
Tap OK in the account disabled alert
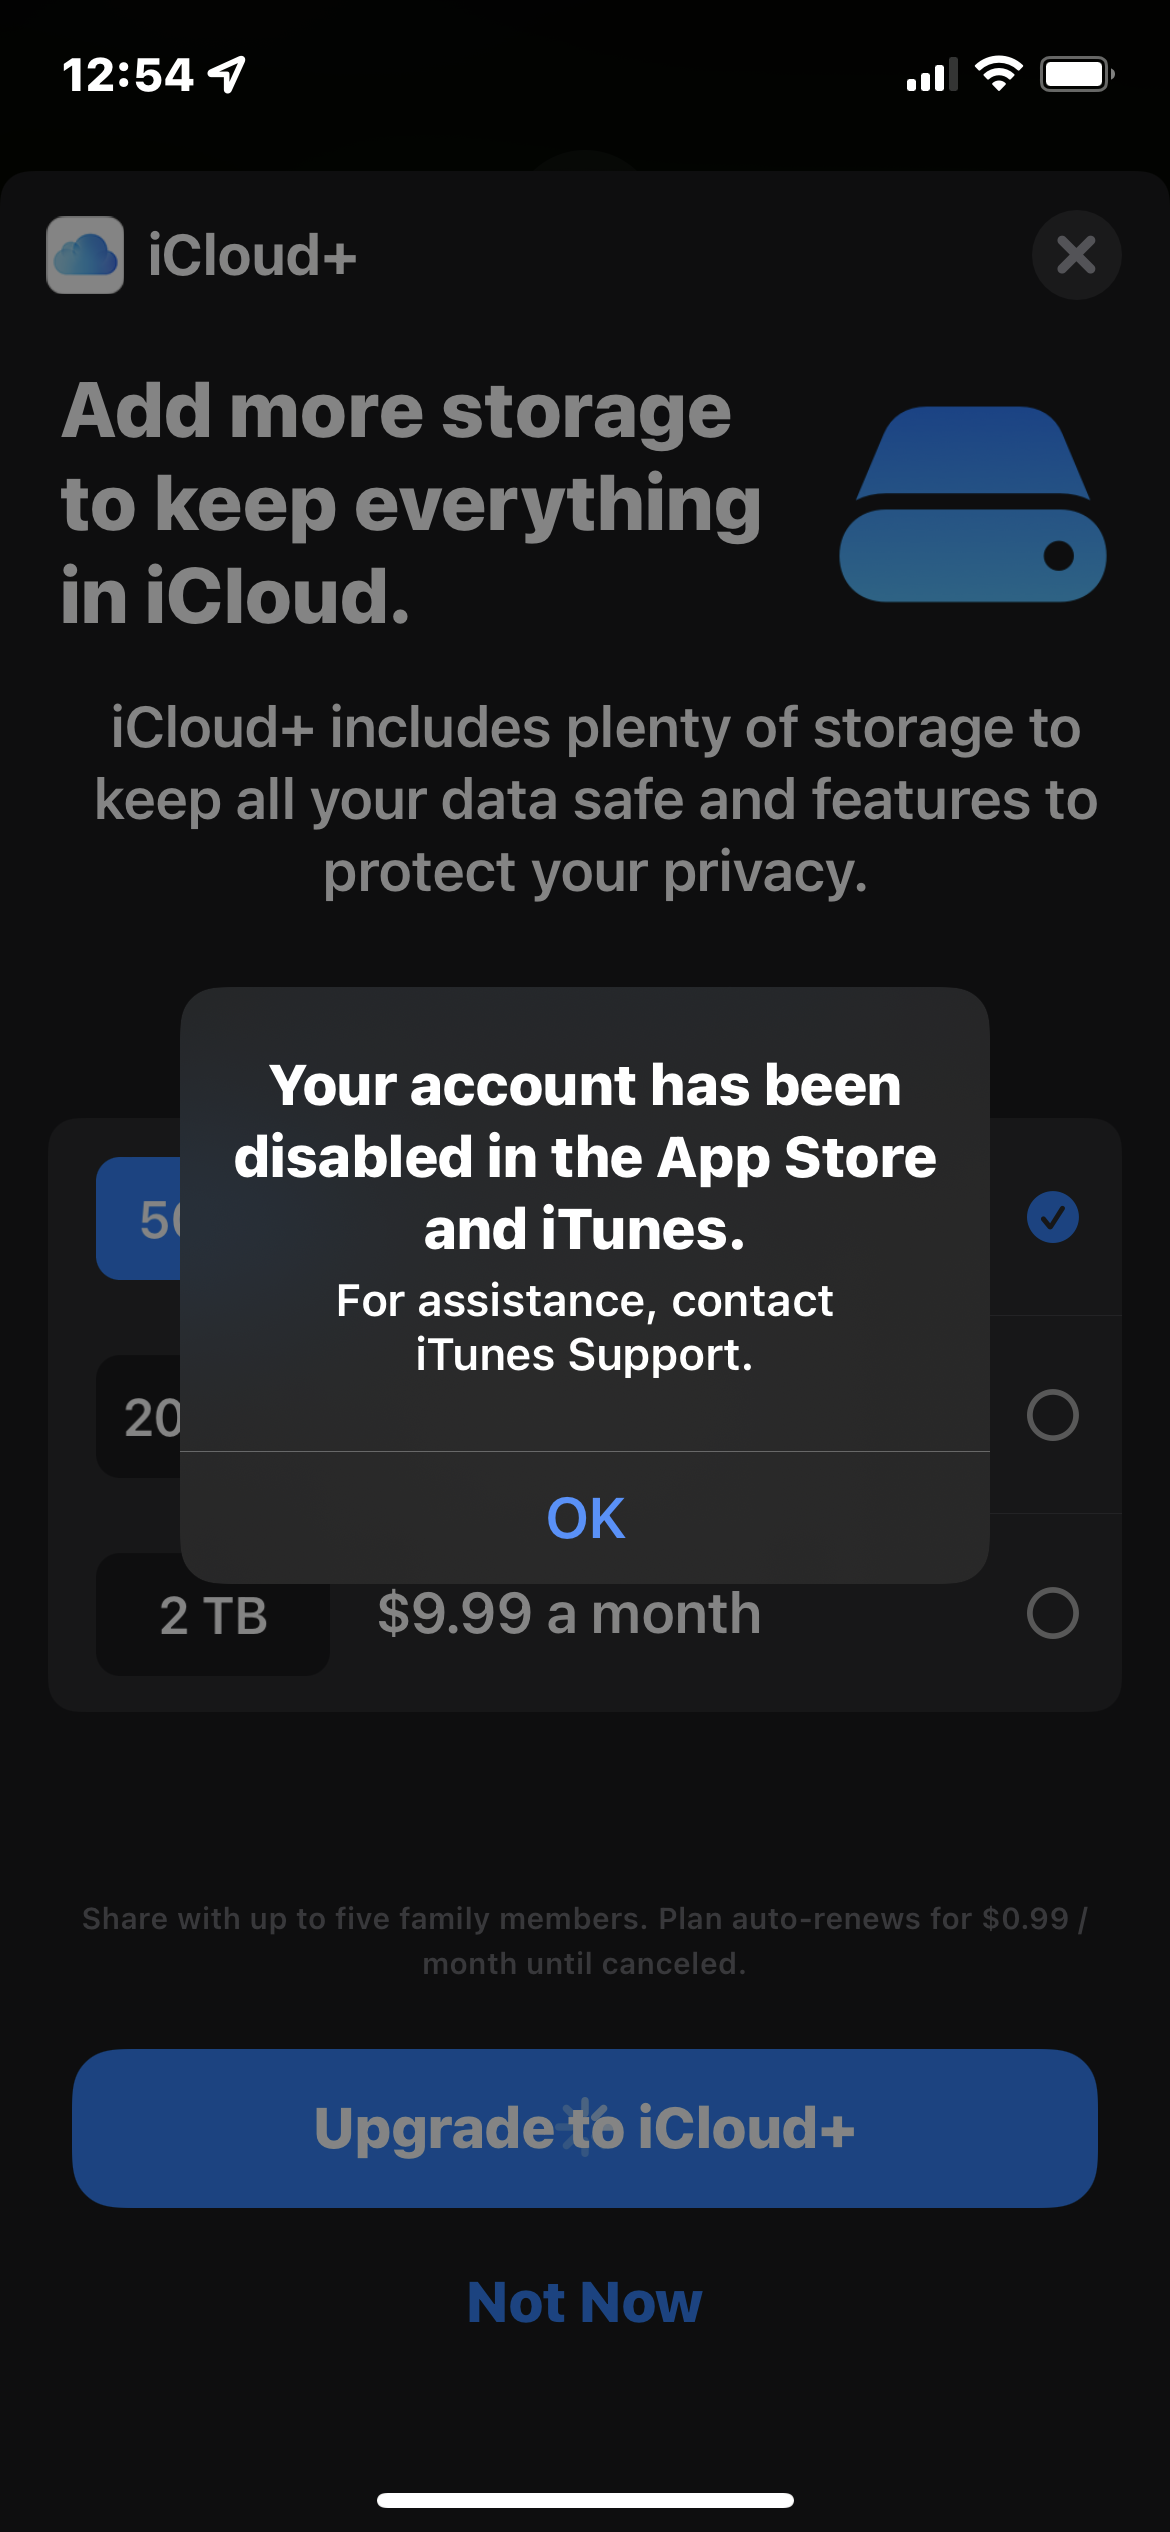pos(585,1517)
